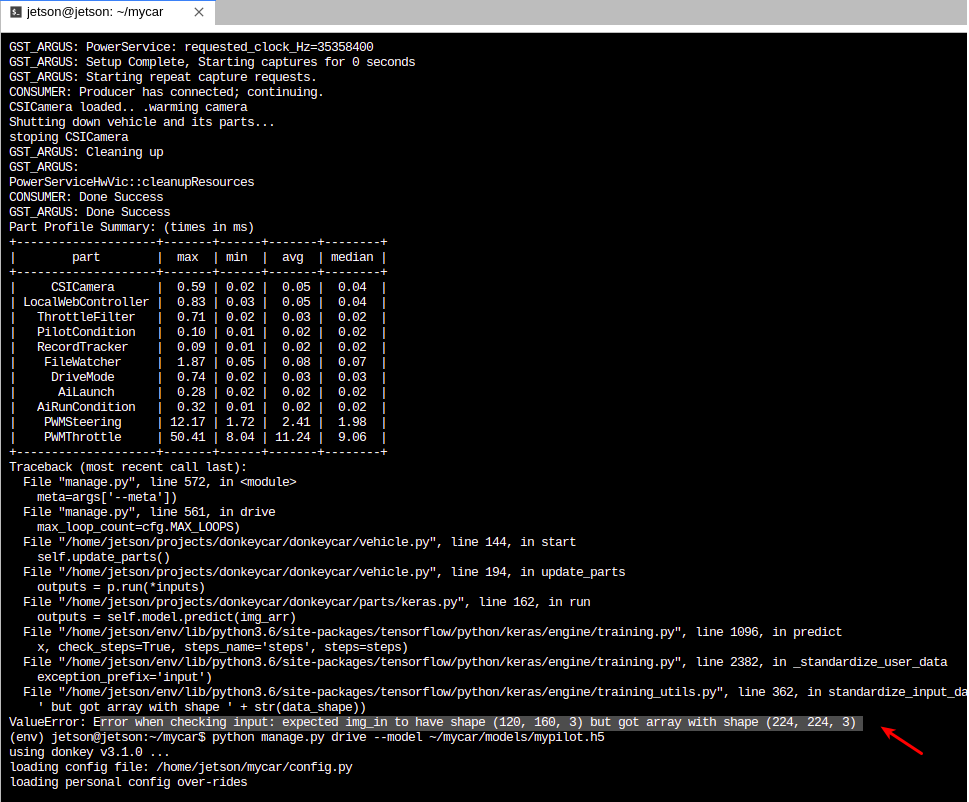Click the LocalWebController row name
The image size is (969, 802).
pyautogui.click(x=86, y=302)
